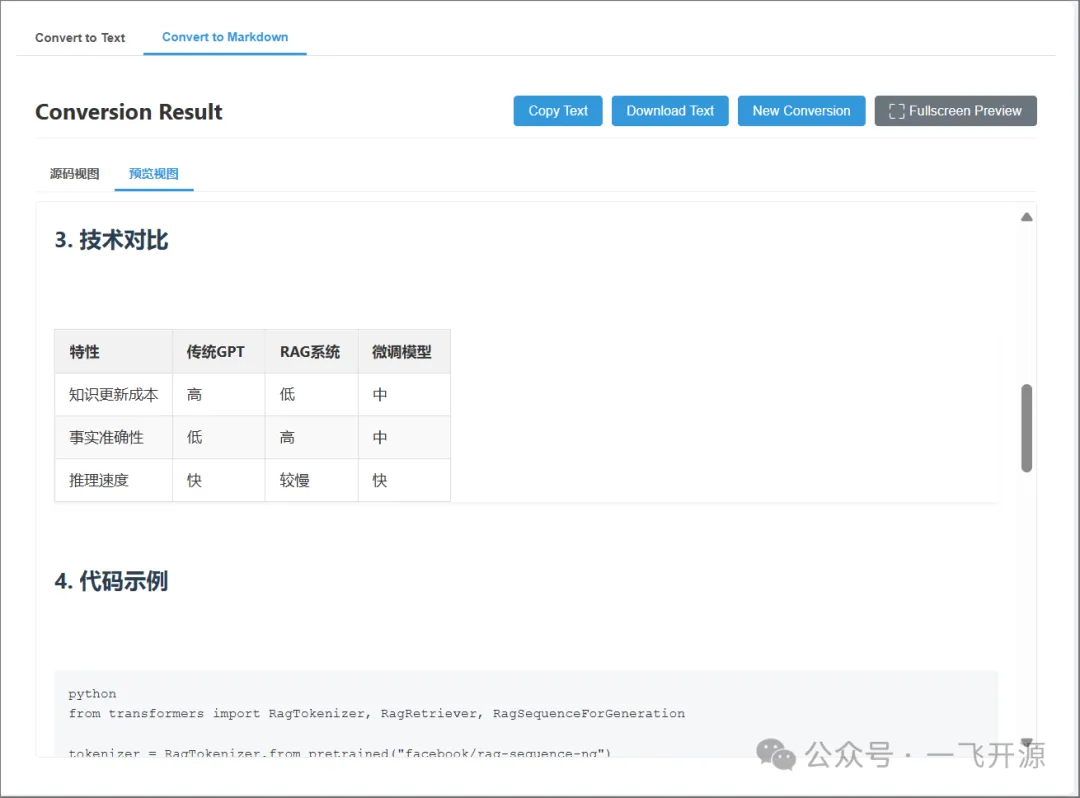Click the 微调模型 column header
This screenshot has height=798, width=1080.
(x=404, y=352)
